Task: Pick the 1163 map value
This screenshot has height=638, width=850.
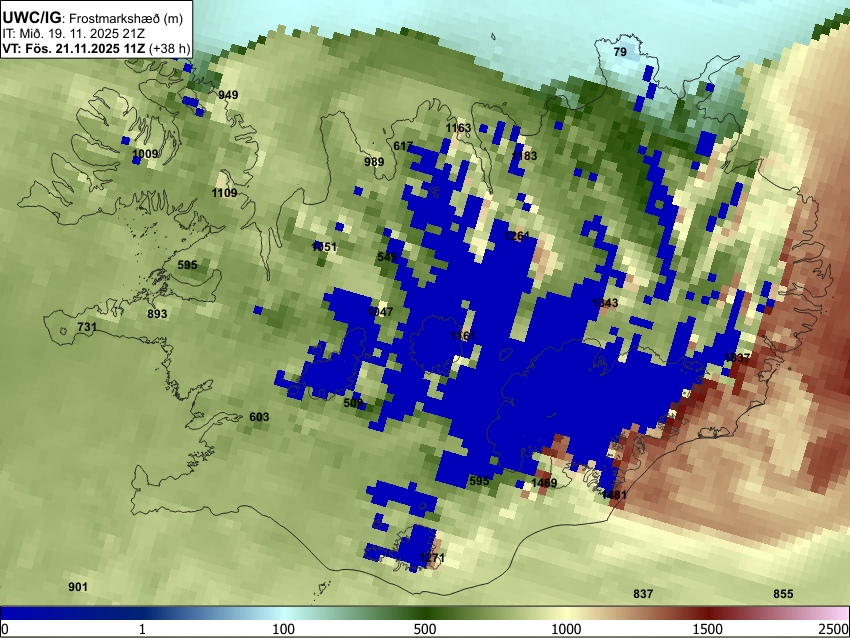Action: pos(459,128)
